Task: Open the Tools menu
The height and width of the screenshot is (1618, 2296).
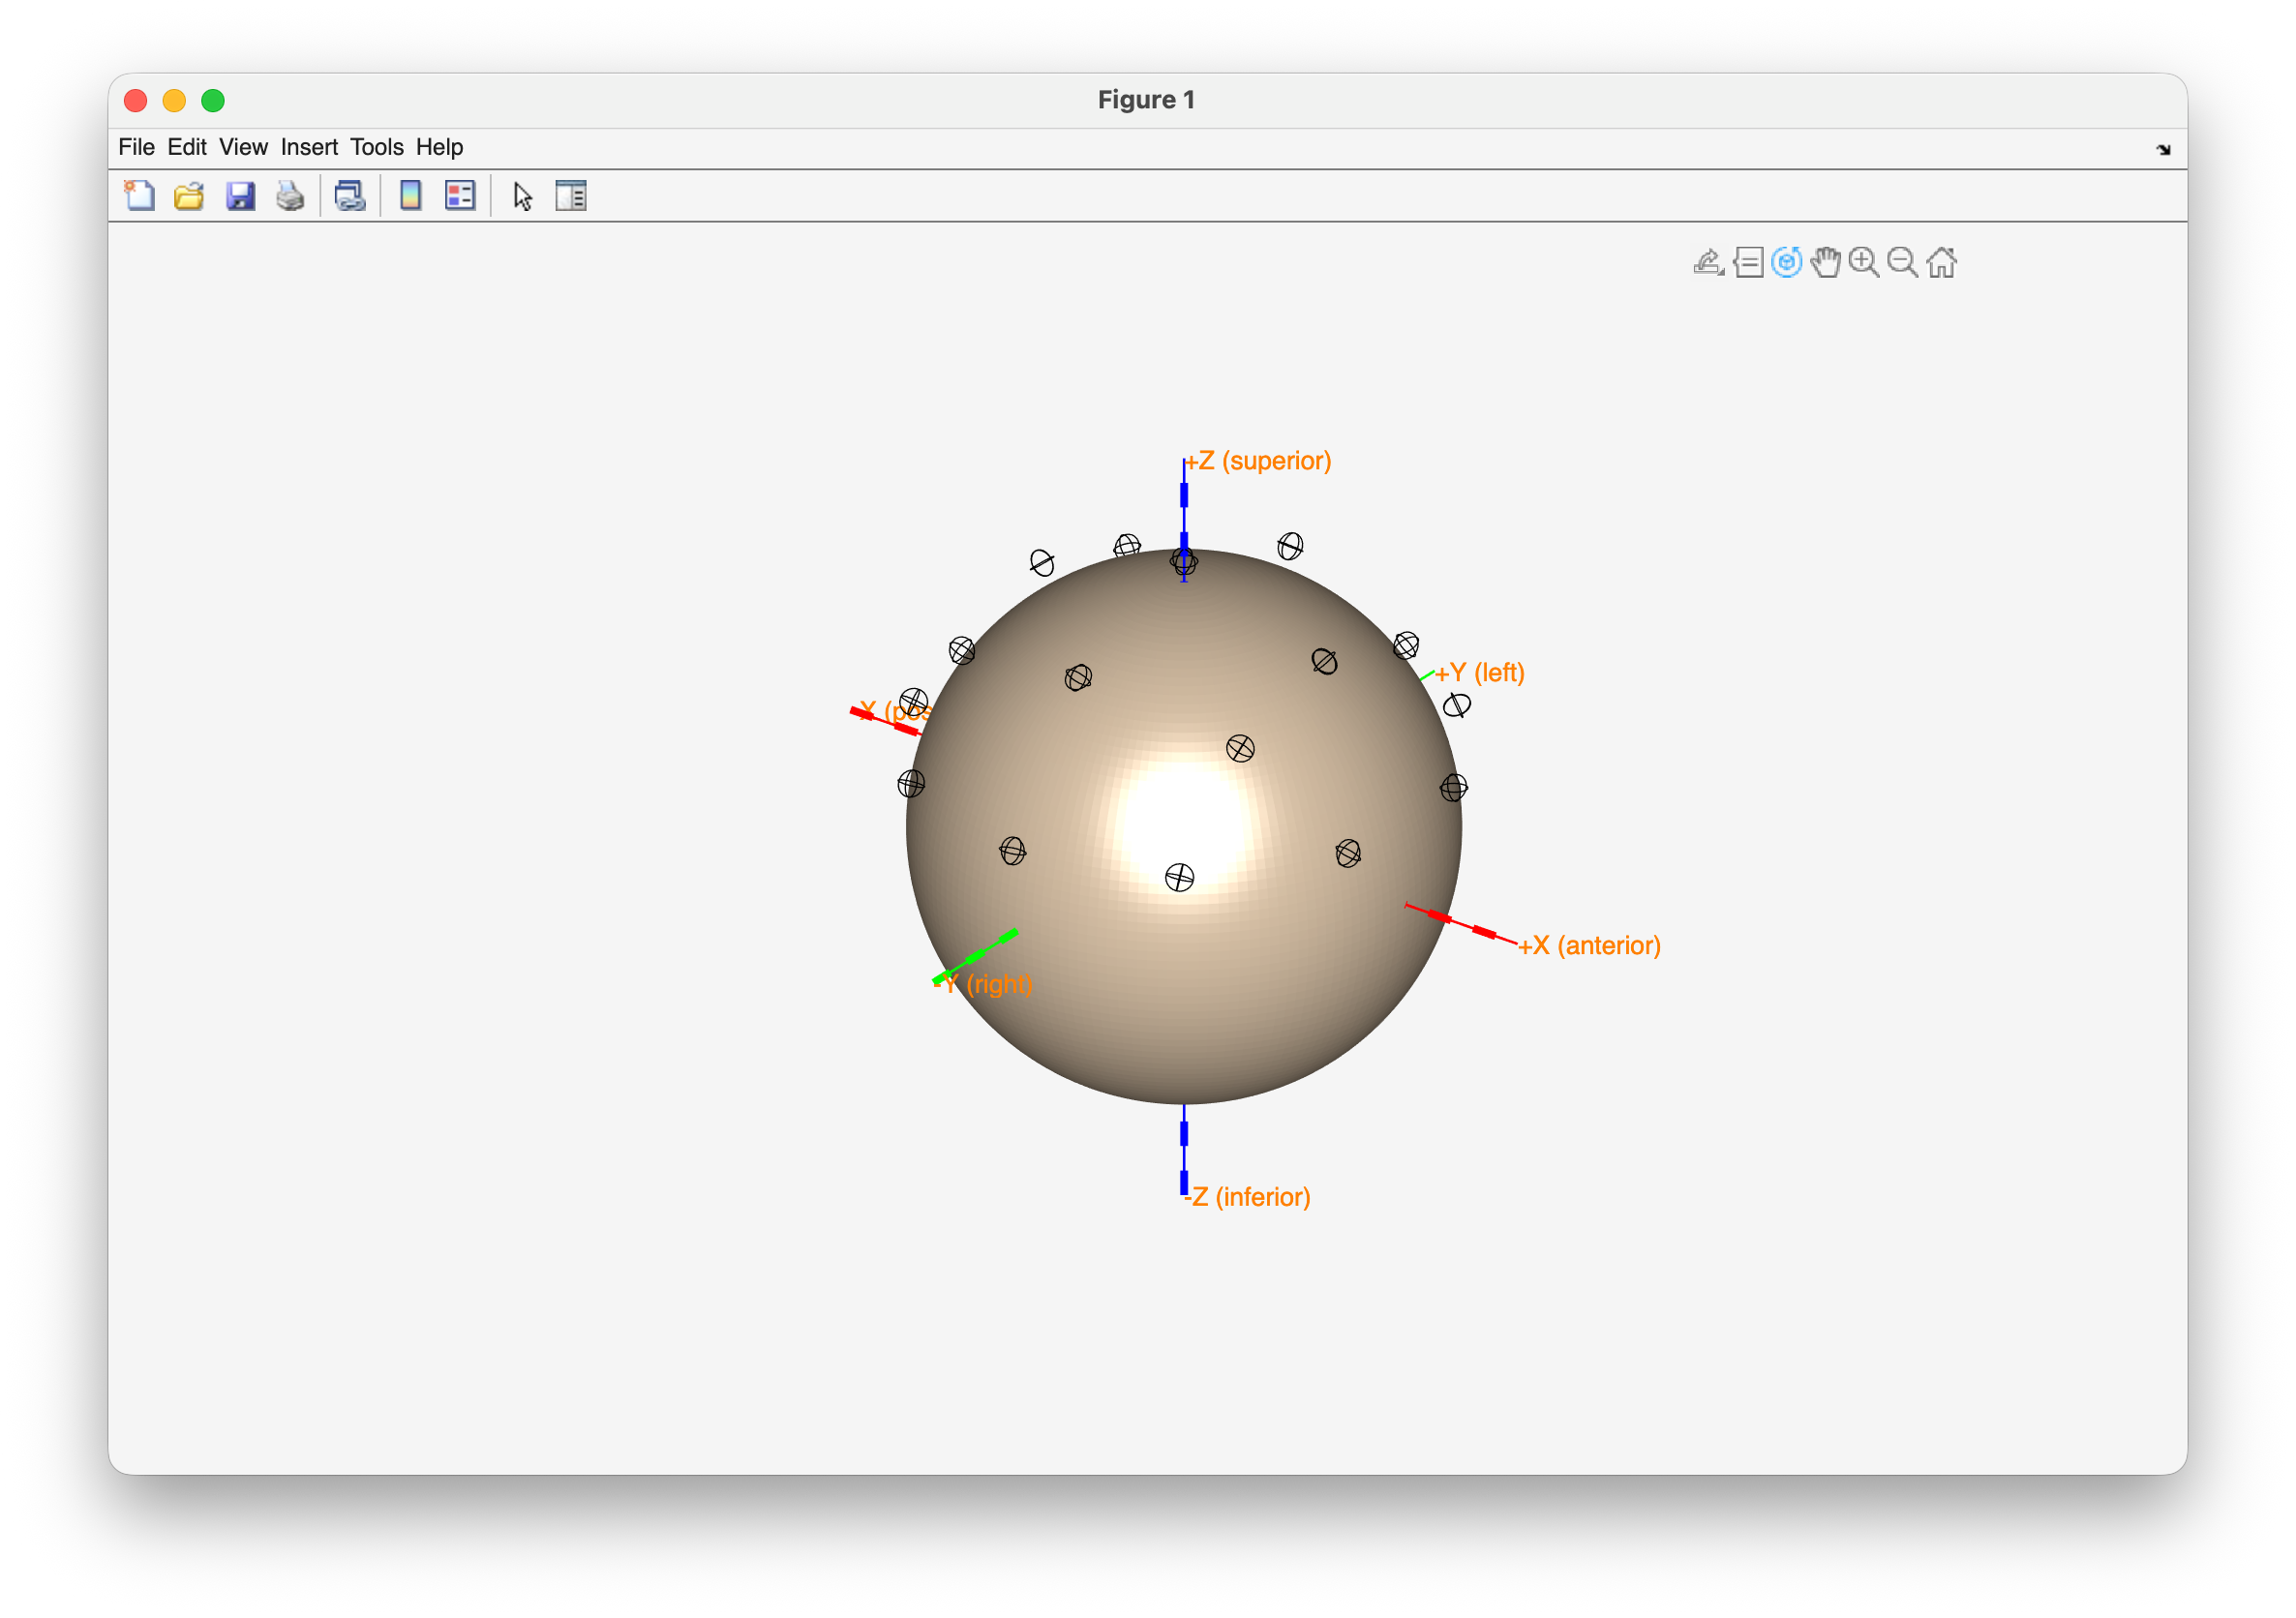Action: pos(376,147)
